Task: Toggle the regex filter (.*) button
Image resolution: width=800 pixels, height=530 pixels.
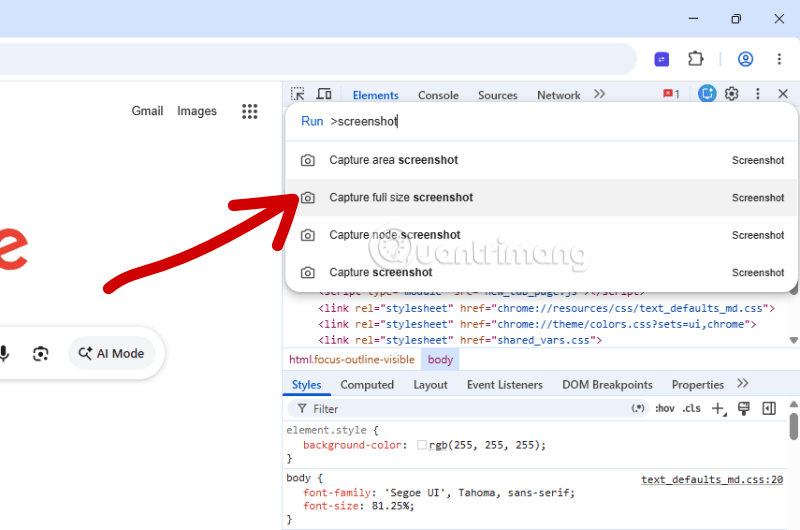Action: (638, 408)
